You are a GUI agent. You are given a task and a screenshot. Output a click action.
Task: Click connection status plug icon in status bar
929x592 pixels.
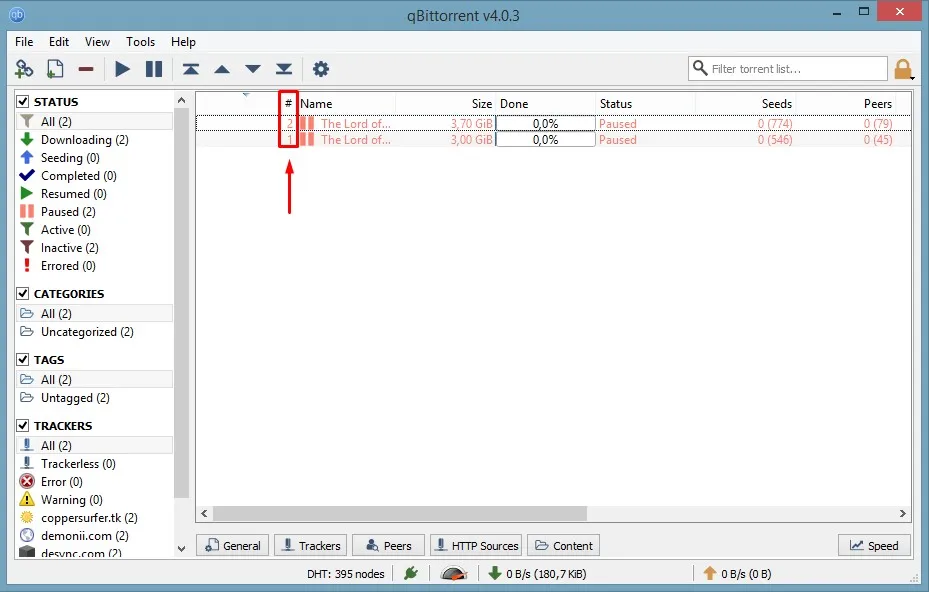pyautogui.click(x=411, y=573)
